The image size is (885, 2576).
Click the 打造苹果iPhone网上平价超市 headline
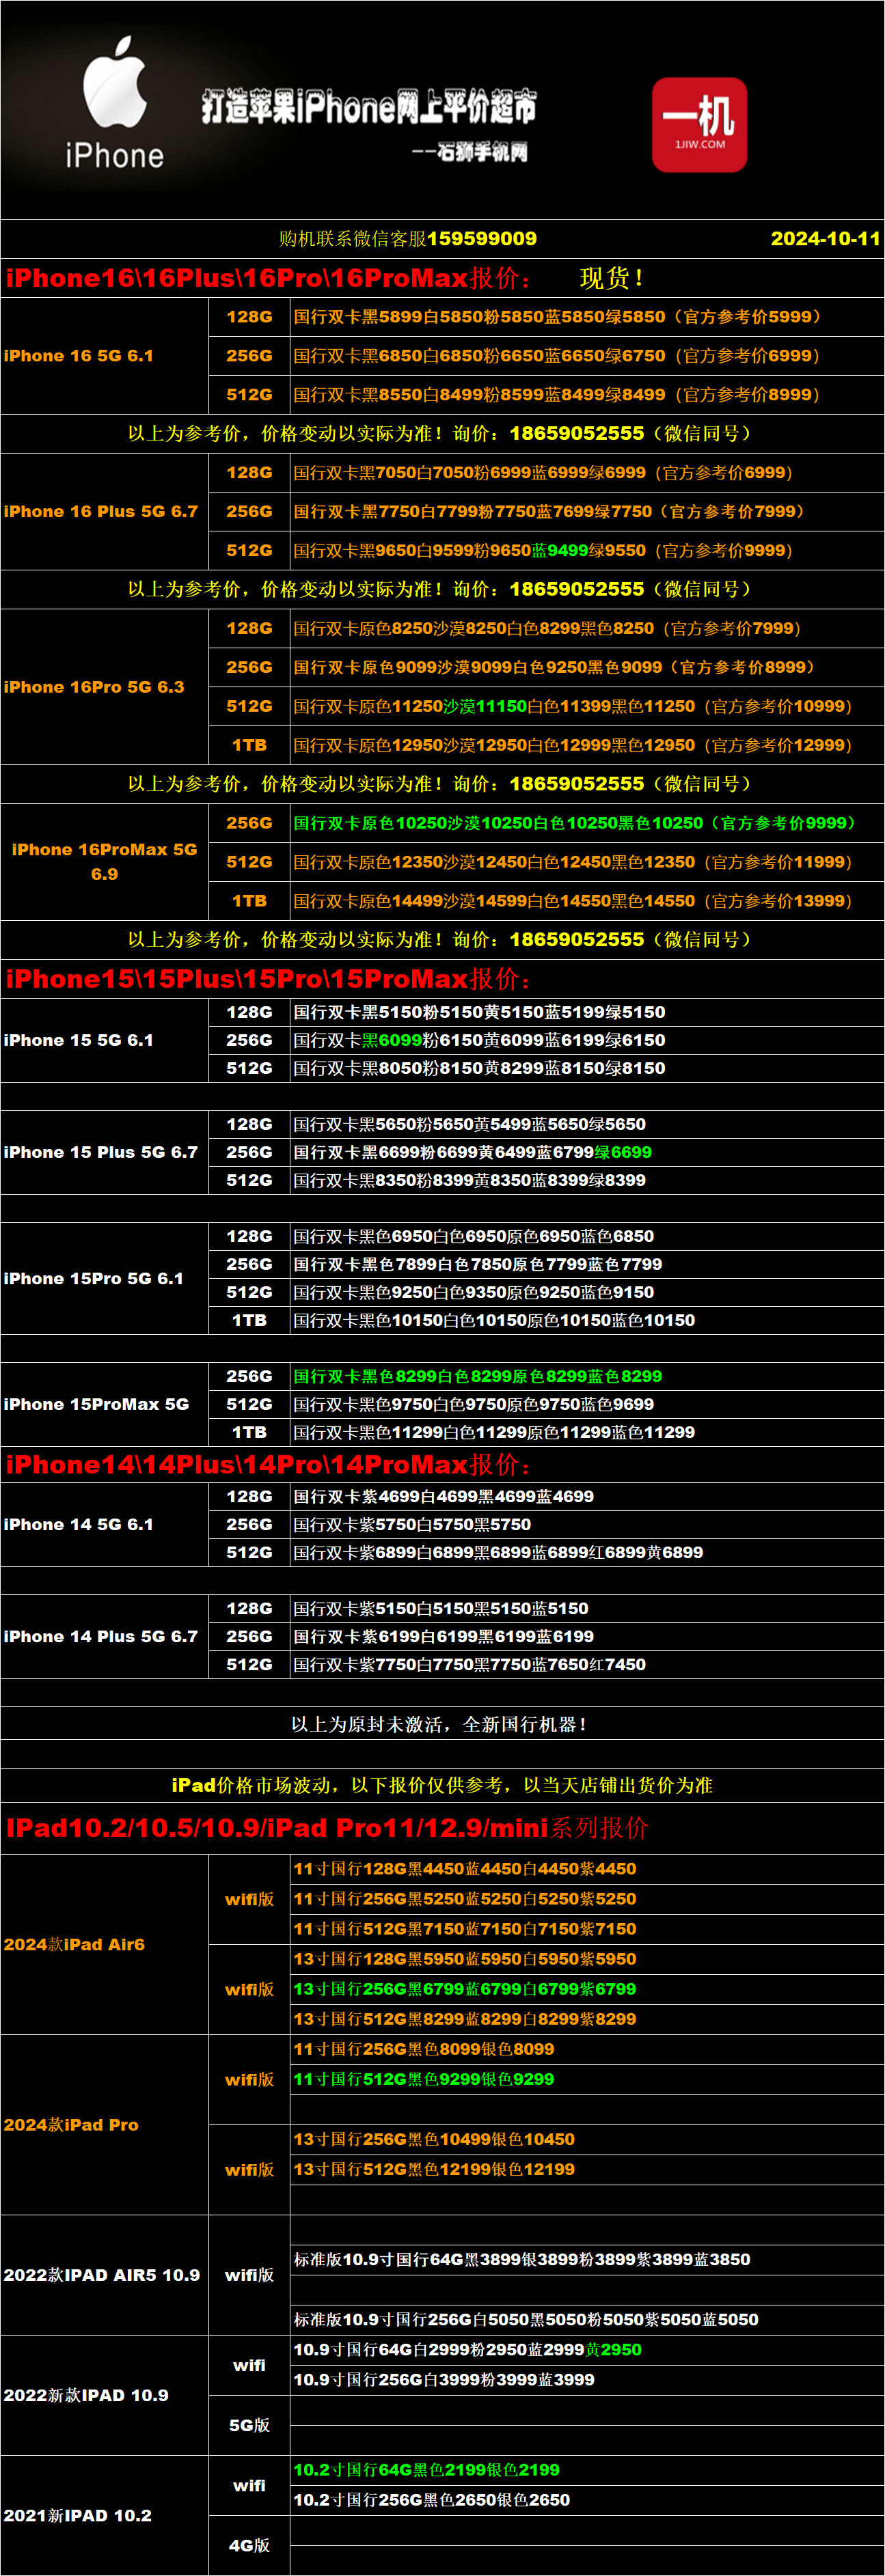click(368, 106)
